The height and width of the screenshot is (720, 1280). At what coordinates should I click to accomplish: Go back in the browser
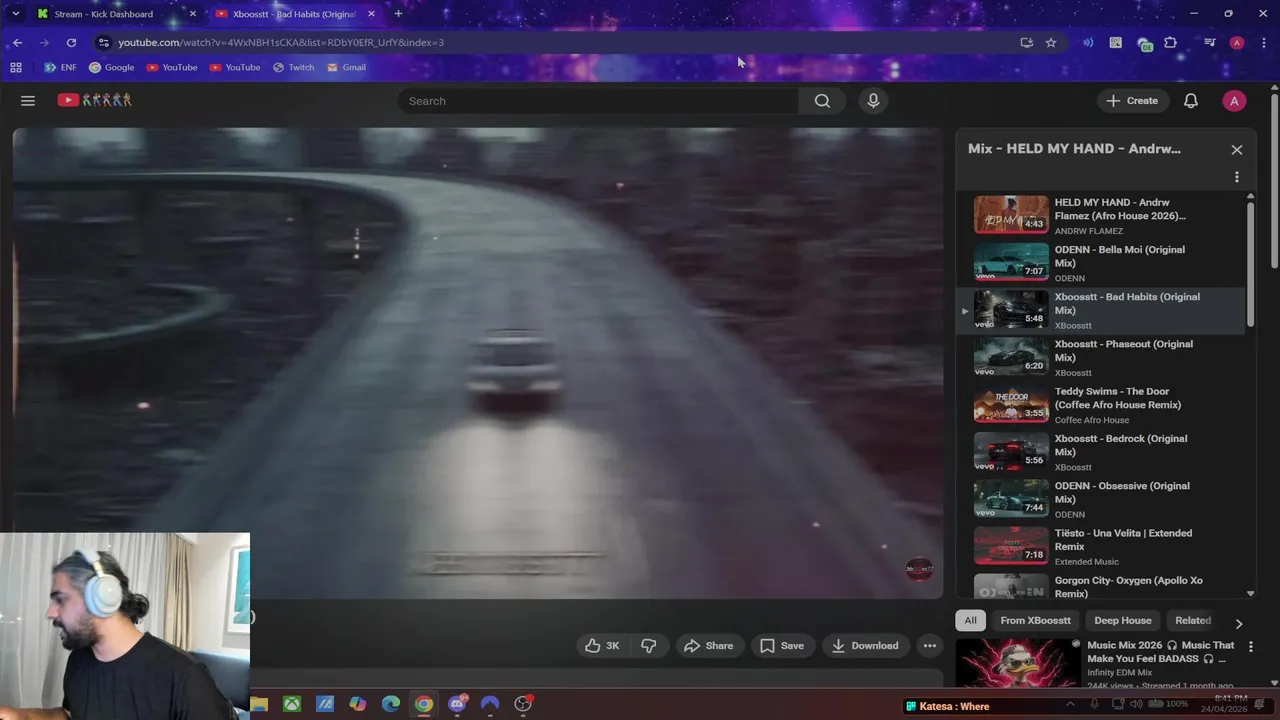pyautogui.click(x=18, y=43)
